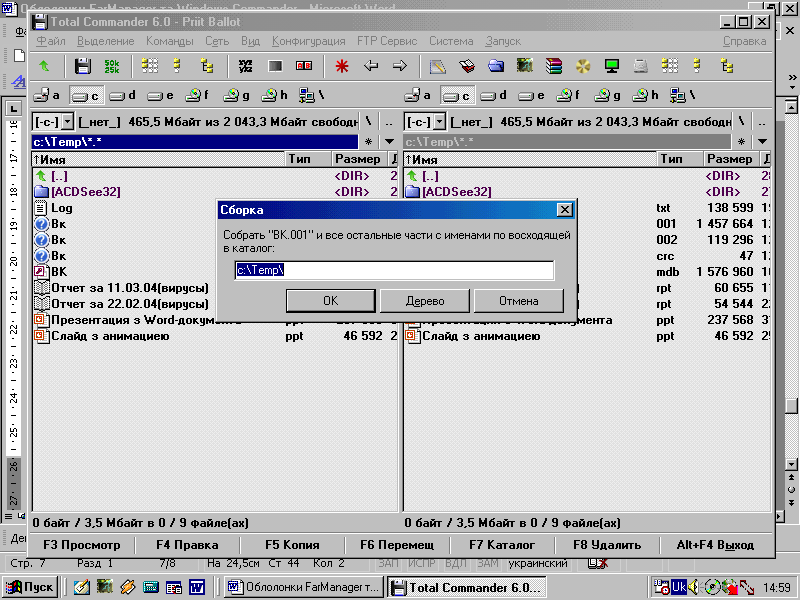
Task: Select drive e in right panel drive bar
Action: (x=532, y=95)
